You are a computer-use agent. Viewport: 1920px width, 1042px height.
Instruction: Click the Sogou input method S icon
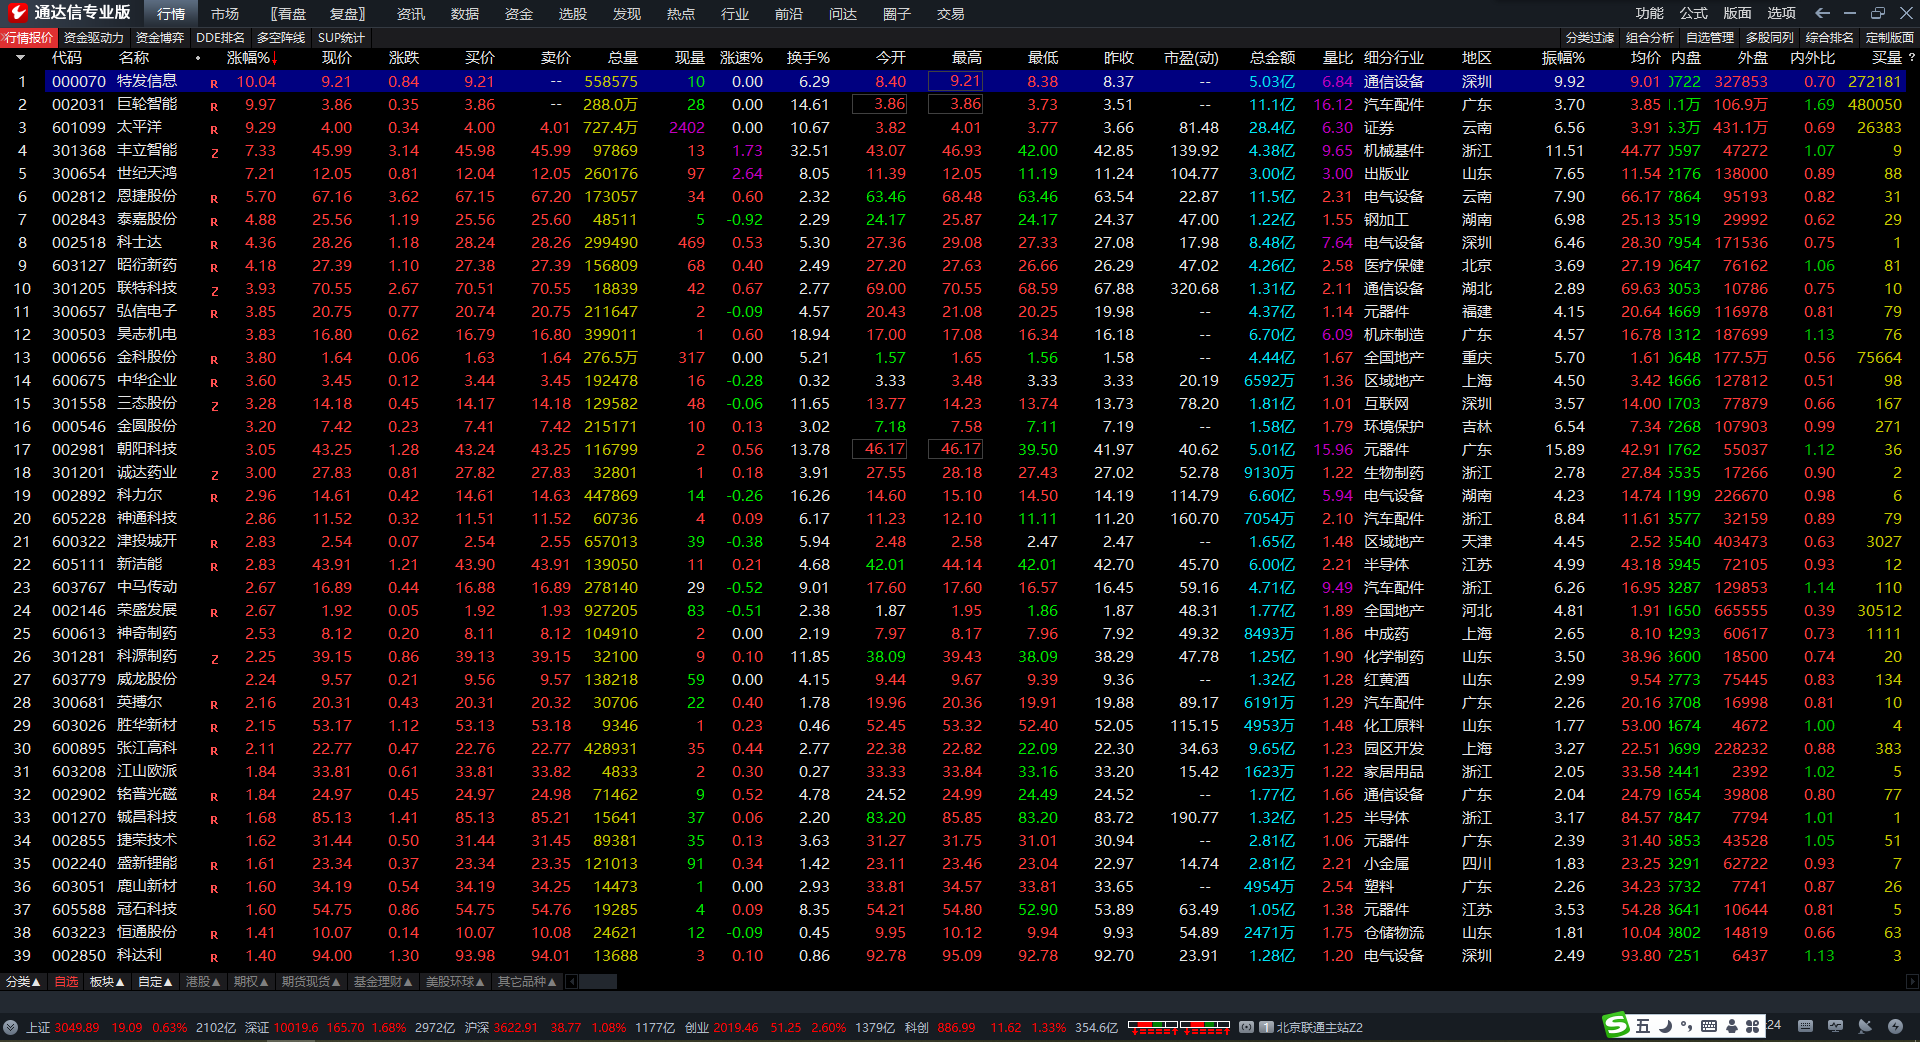pos(1616,1025)
